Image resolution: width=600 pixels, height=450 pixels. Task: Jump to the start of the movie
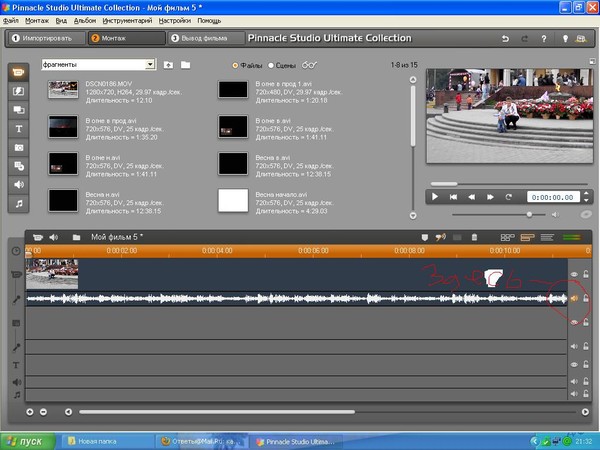453,197
